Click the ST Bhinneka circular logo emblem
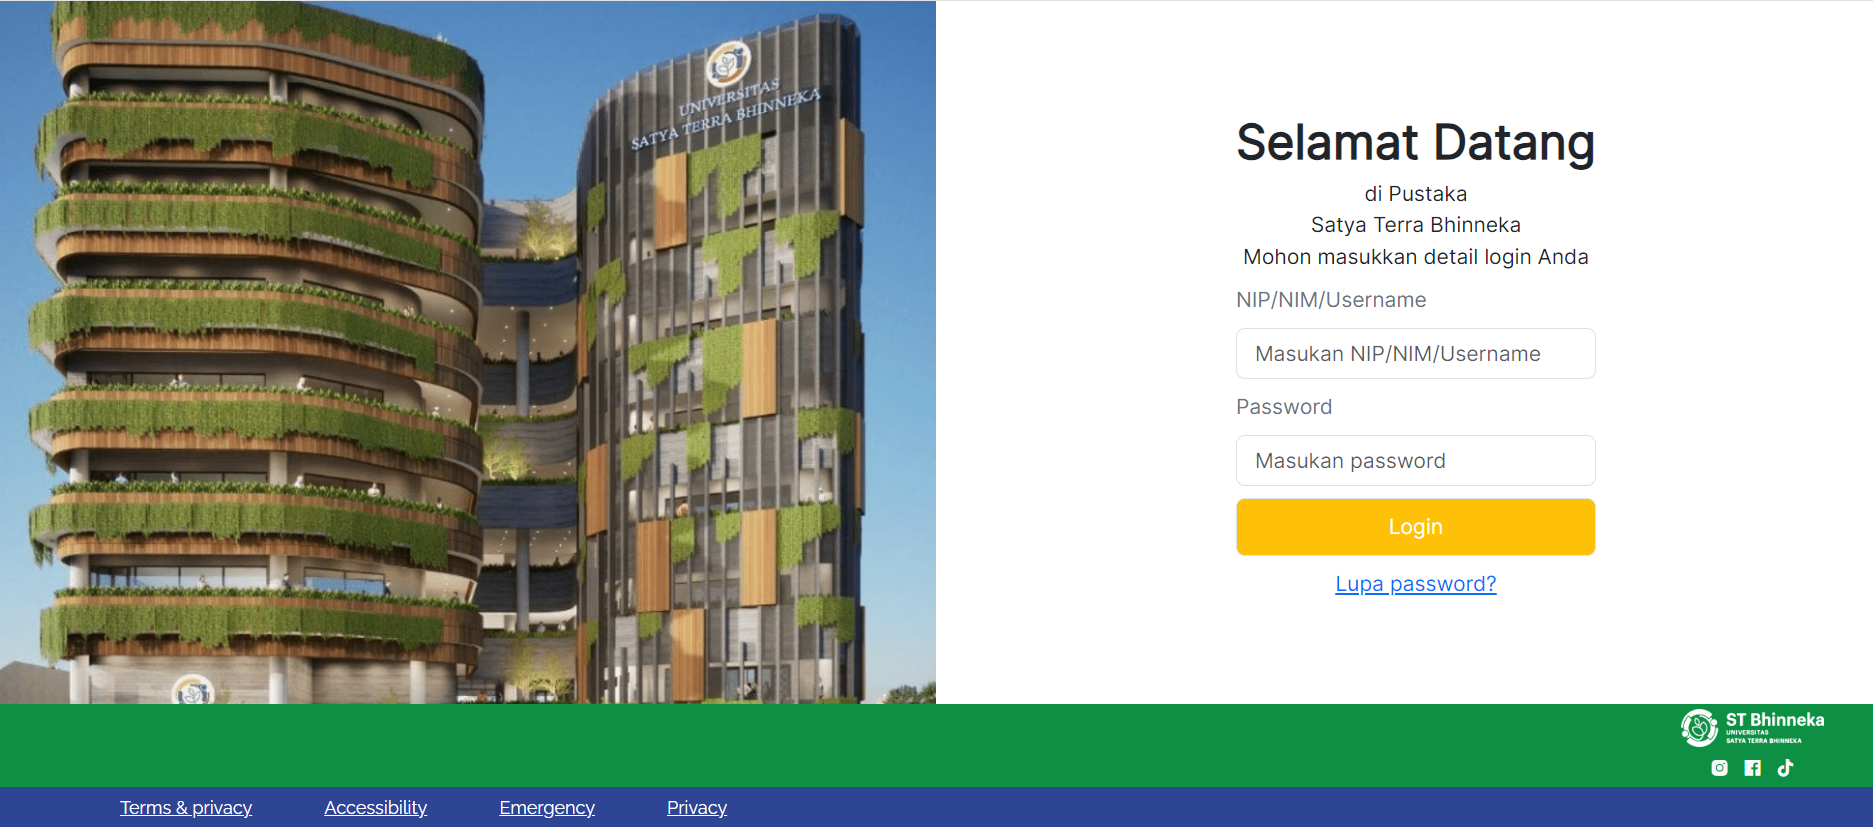Image resolution: width=1873 pixels, height=827 pixels. pos(1699,728)
